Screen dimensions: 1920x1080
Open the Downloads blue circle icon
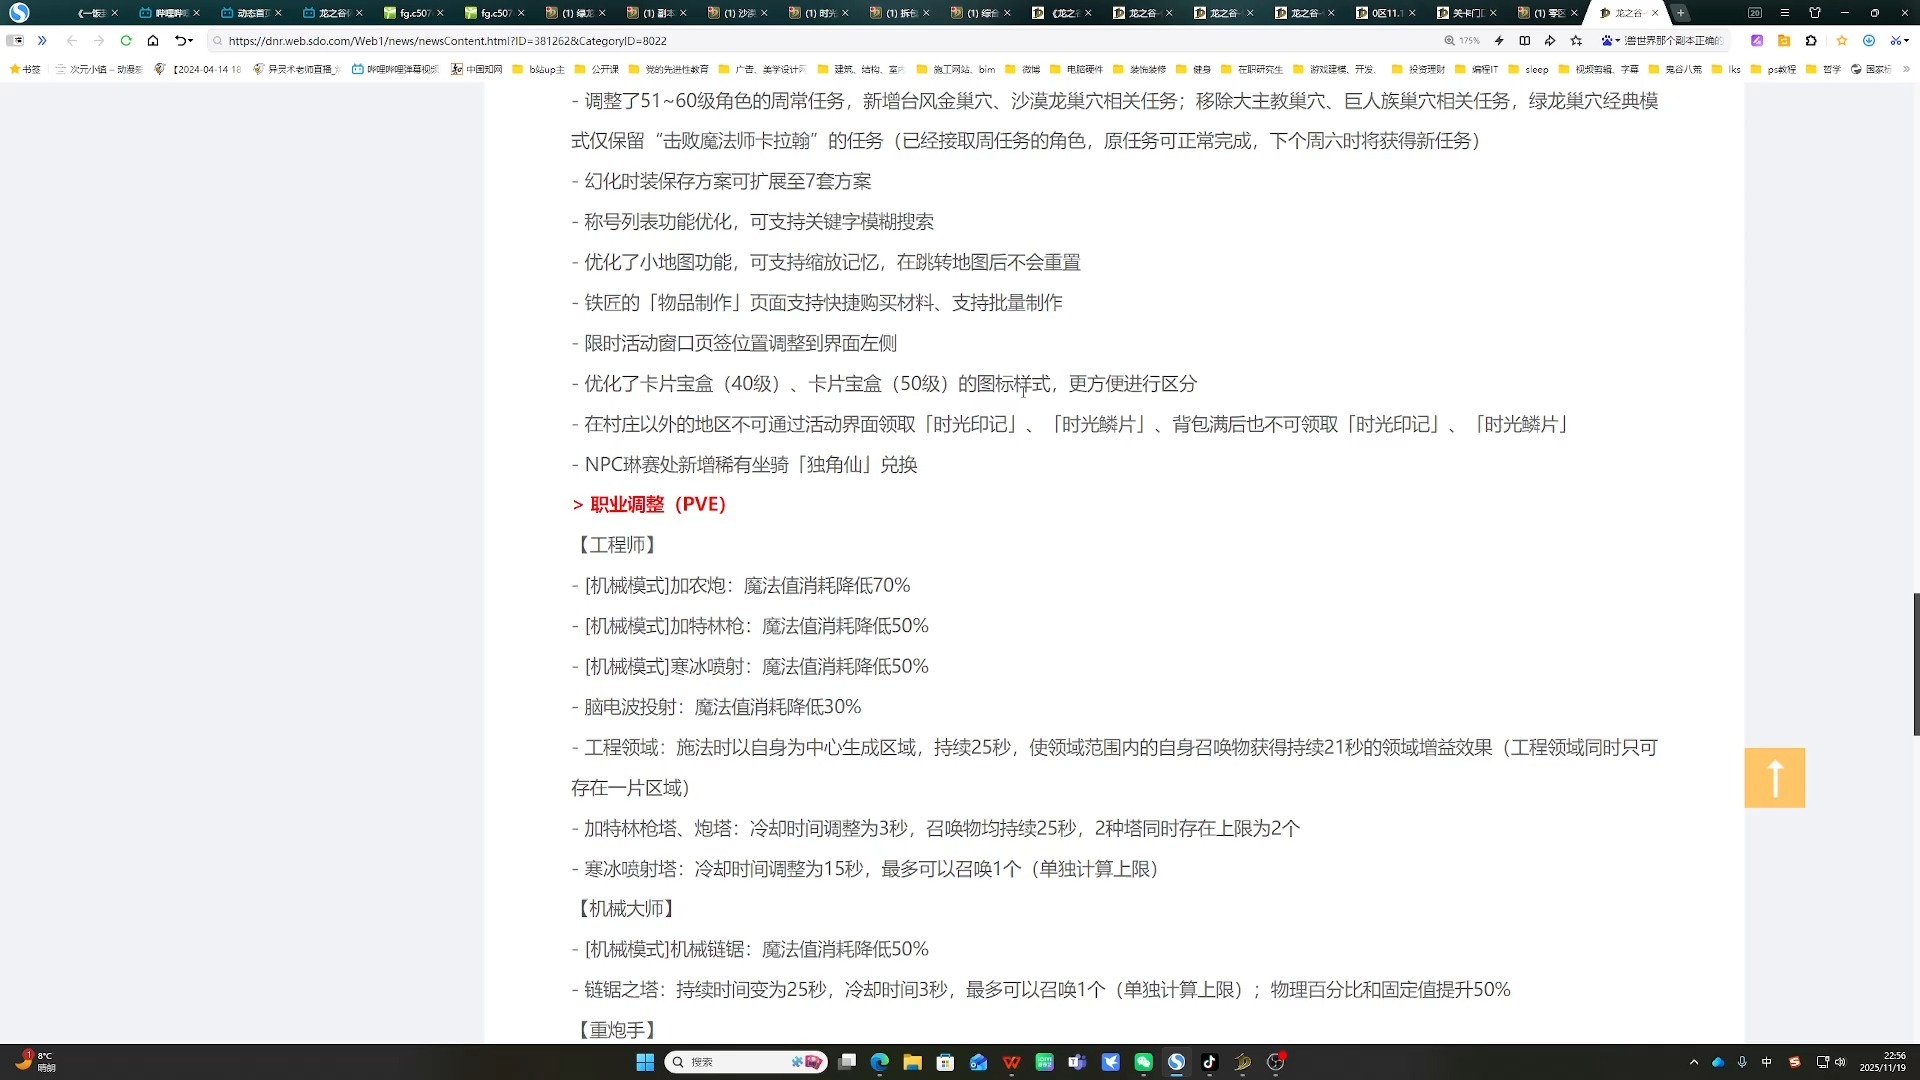[x=1869, y=41]
